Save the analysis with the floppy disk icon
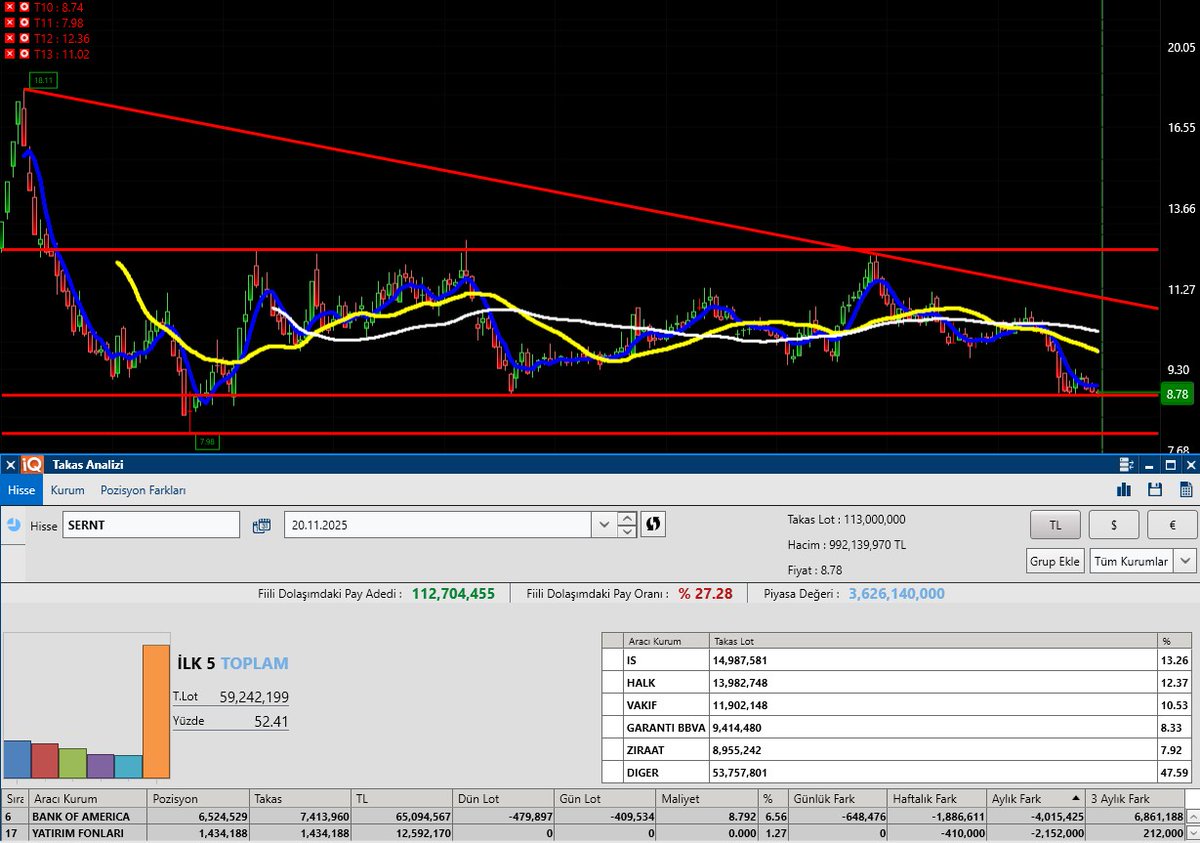Screen dimensions: 1200x843 tap(1155, 490)
